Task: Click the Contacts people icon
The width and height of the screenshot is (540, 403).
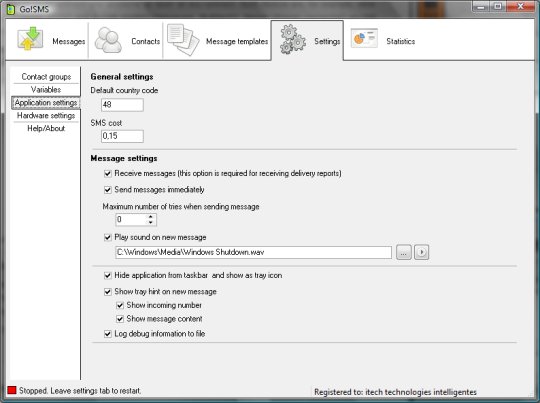Action: coord(108,40)
